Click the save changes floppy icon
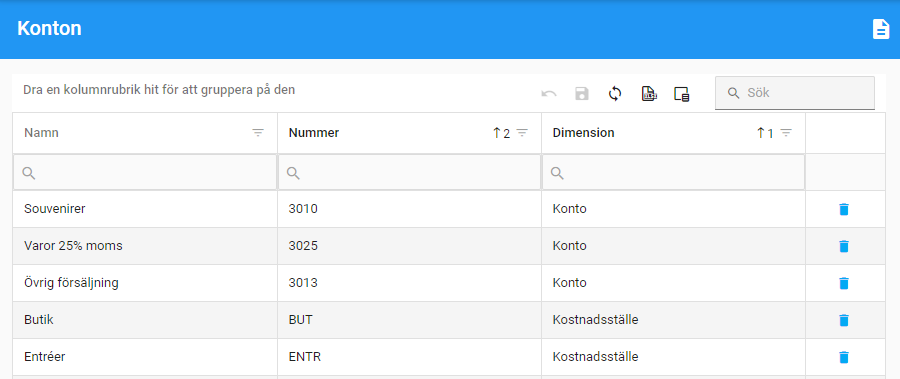Screen dimensions: 900x379 coord(582,94)
